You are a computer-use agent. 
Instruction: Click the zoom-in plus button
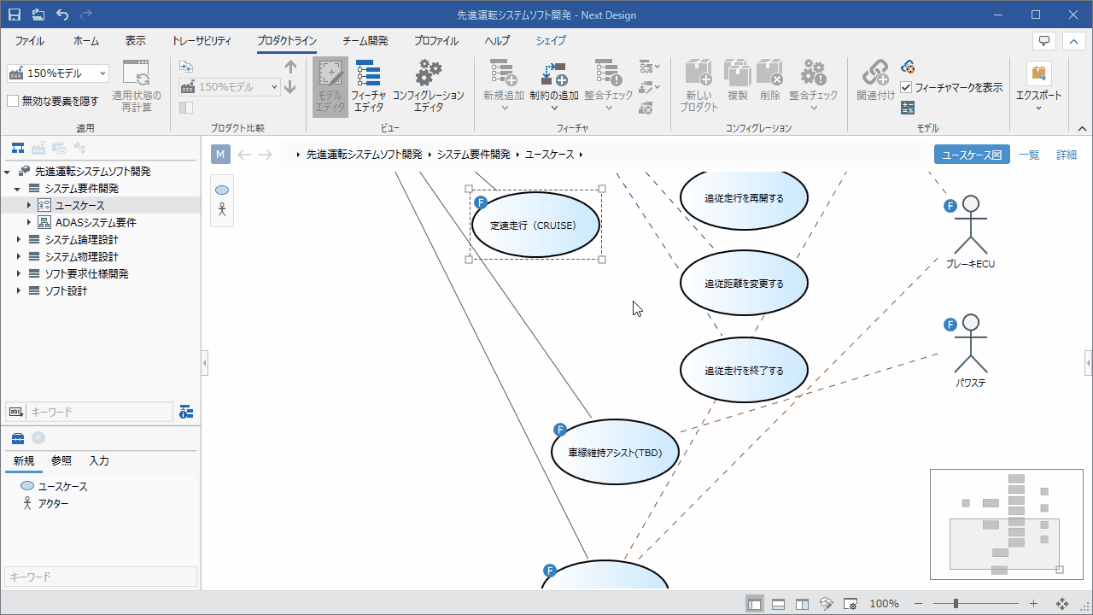tap(1034, 604)
